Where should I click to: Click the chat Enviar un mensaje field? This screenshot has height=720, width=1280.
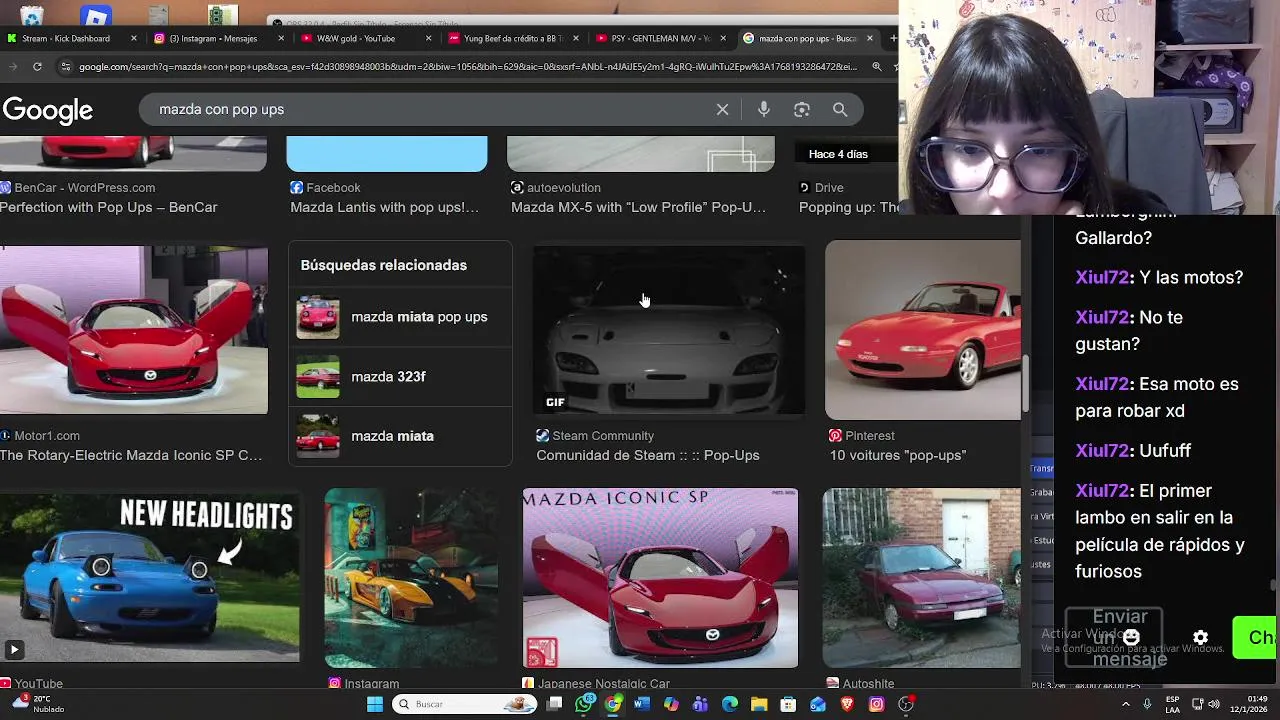(1115, 637)
